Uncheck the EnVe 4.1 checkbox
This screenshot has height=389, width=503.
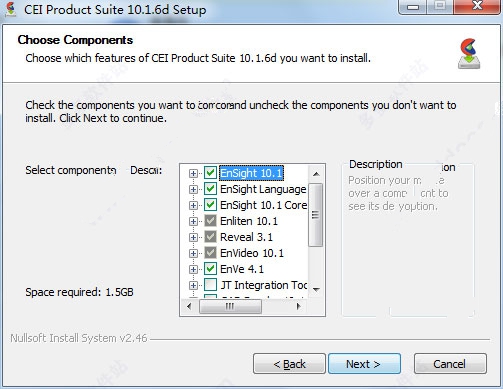[x=210, y=269]
